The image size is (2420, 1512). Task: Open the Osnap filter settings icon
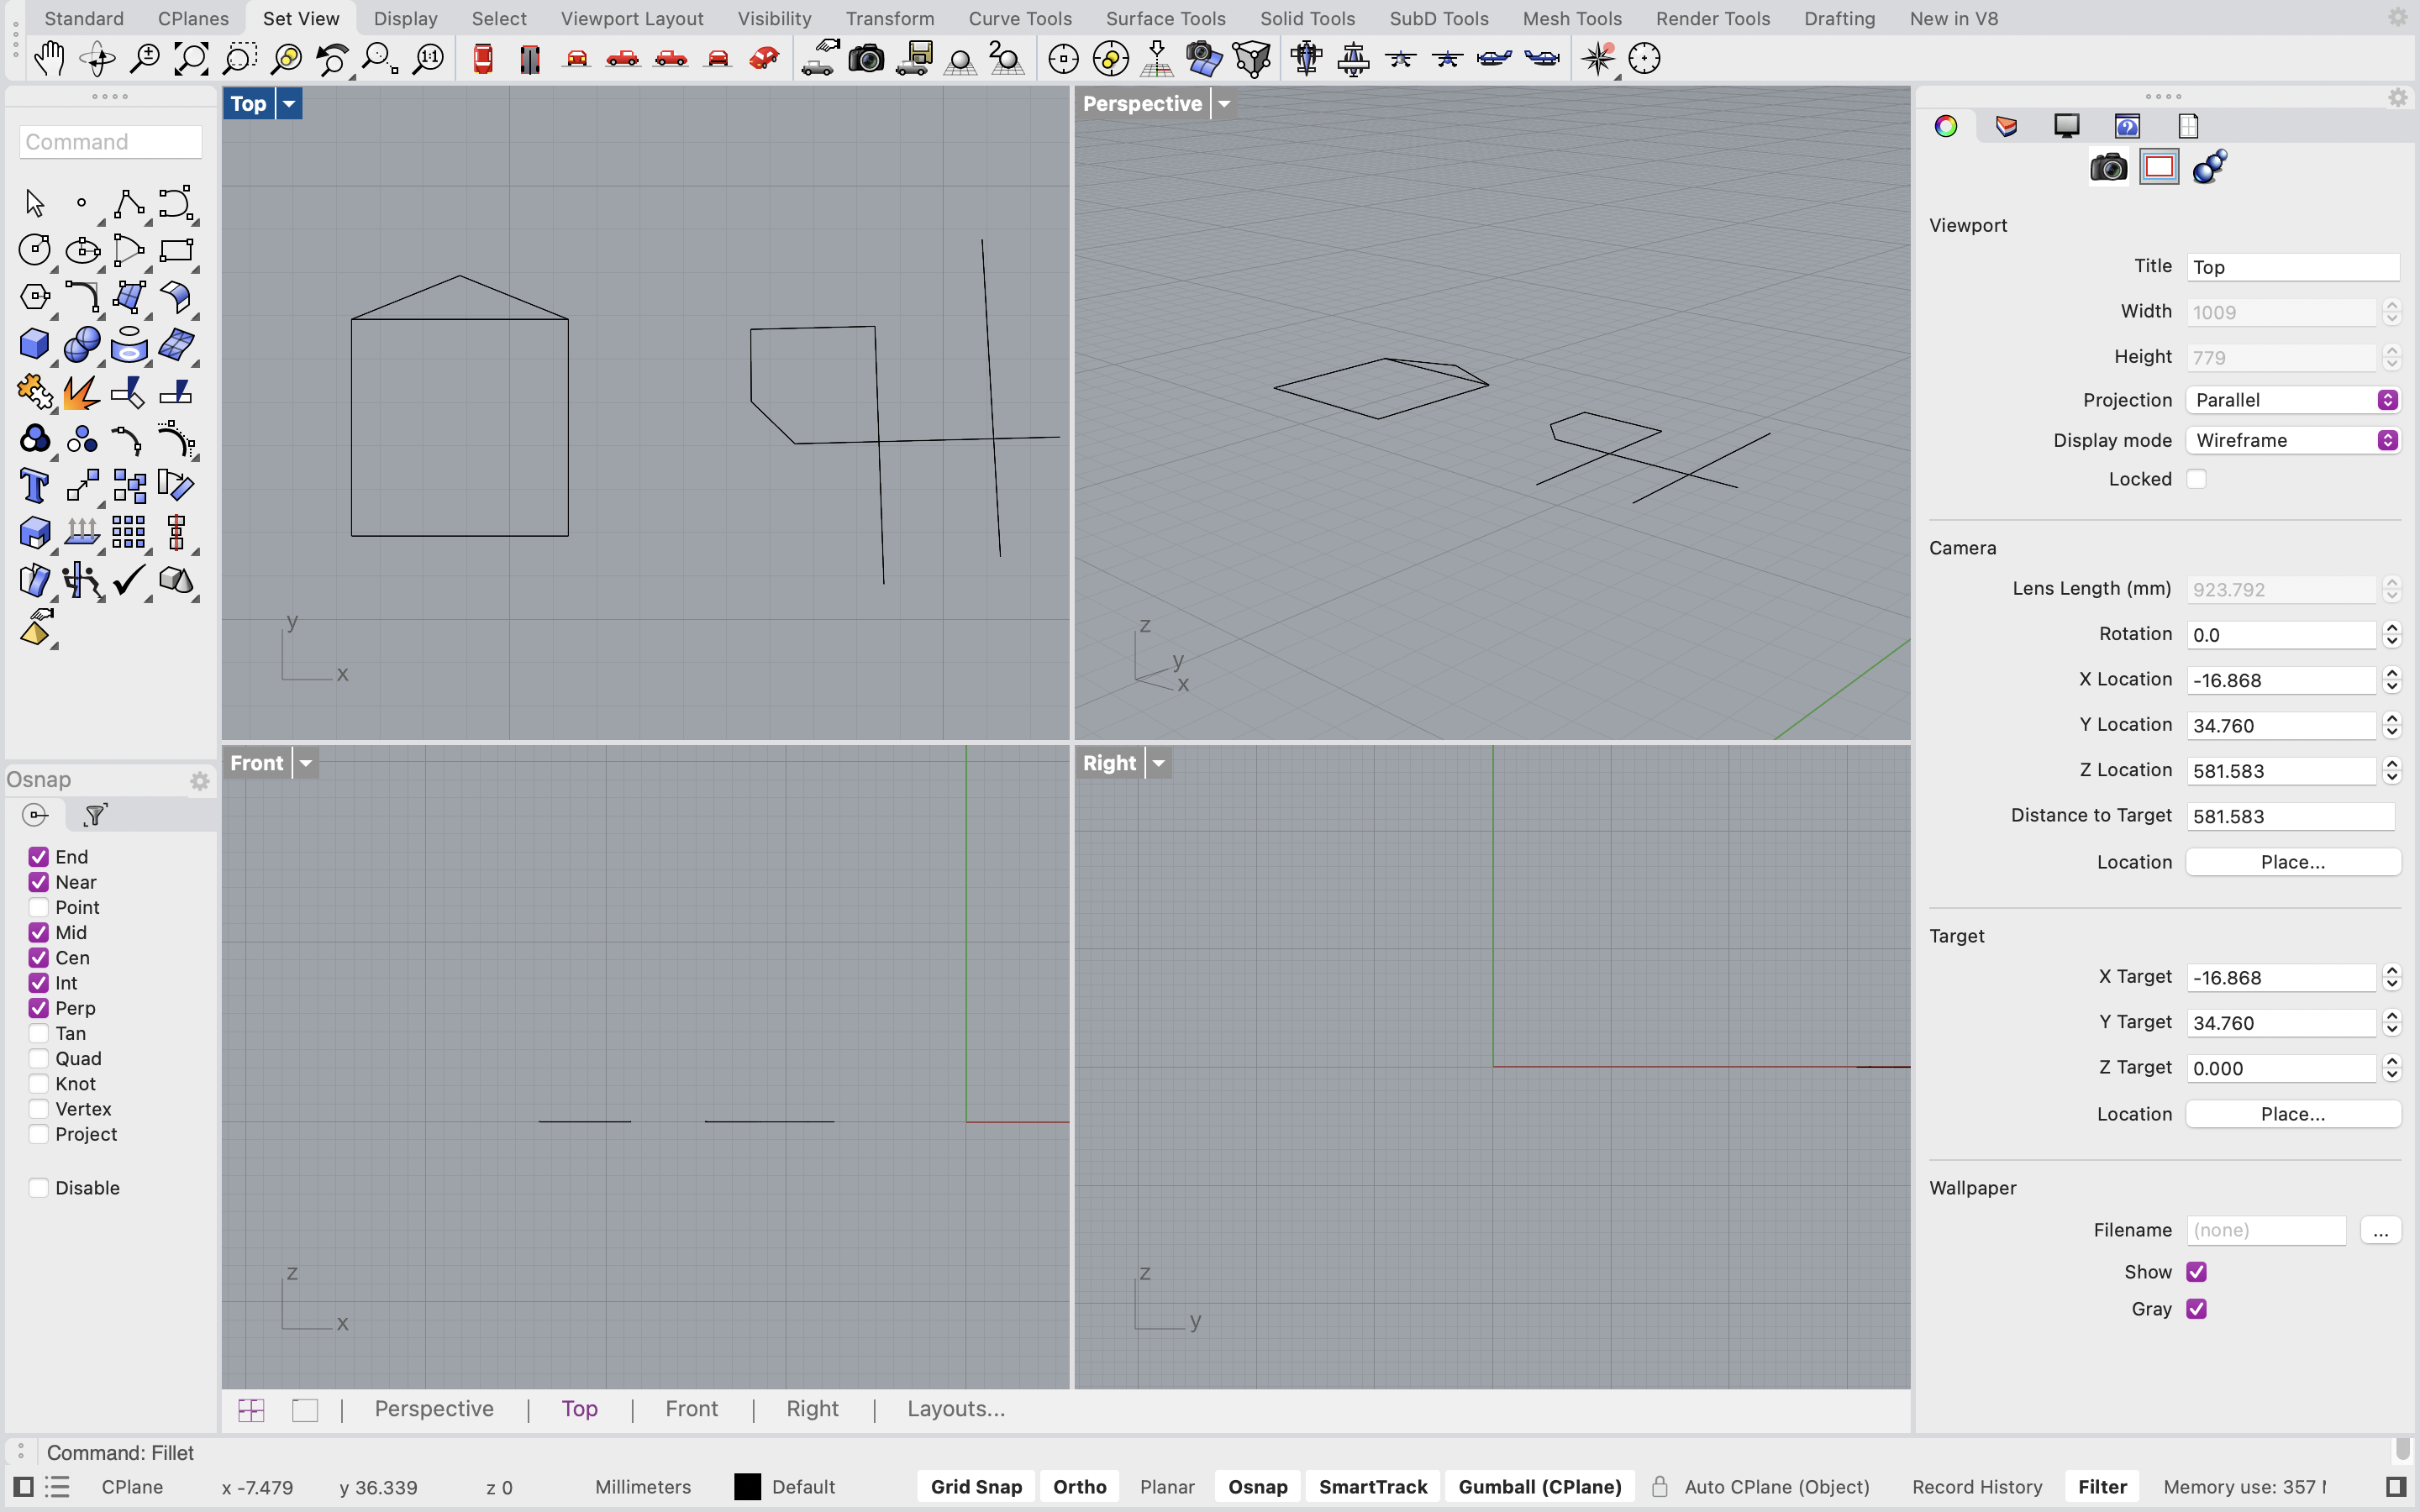coord(95,814)
